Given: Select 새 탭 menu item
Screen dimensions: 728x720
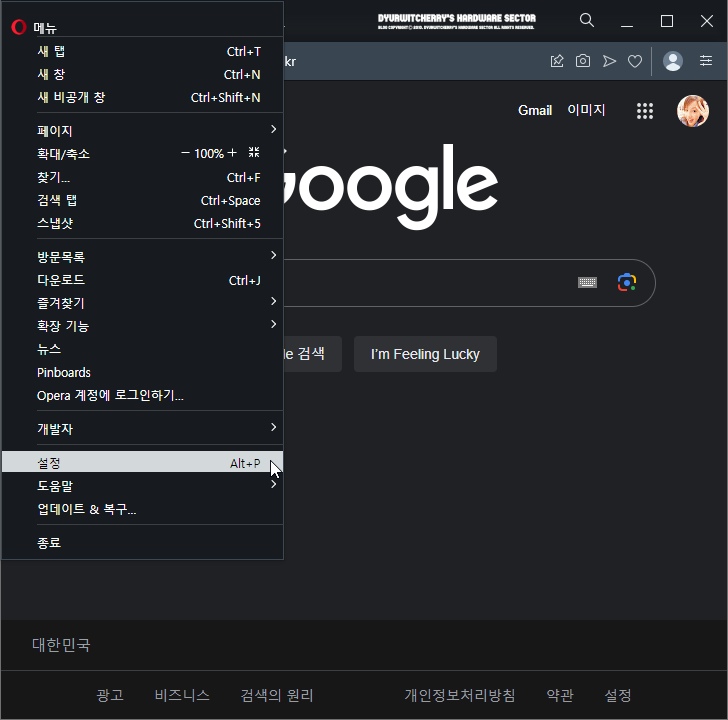Looking at the screenshot, I should point(143,52).
